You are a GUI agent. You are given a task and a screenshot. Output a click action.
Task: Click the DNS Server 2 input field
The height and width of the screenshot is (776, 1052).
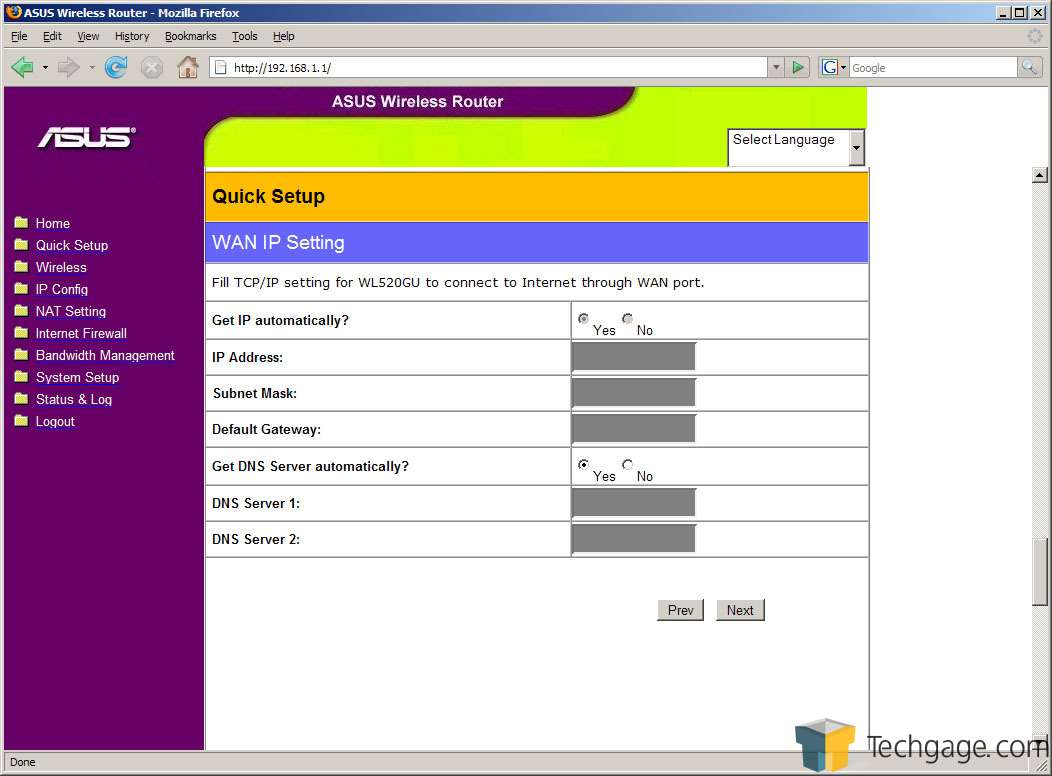(633, 539)
